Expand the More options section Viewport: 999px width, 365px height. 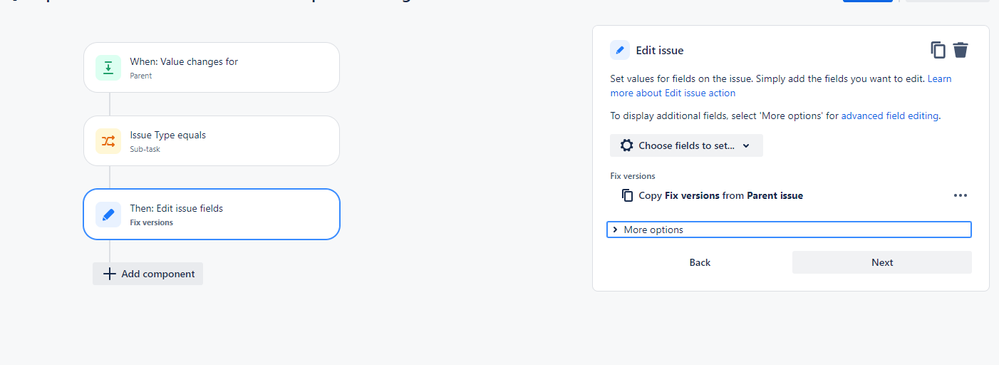tap(789, 229)
